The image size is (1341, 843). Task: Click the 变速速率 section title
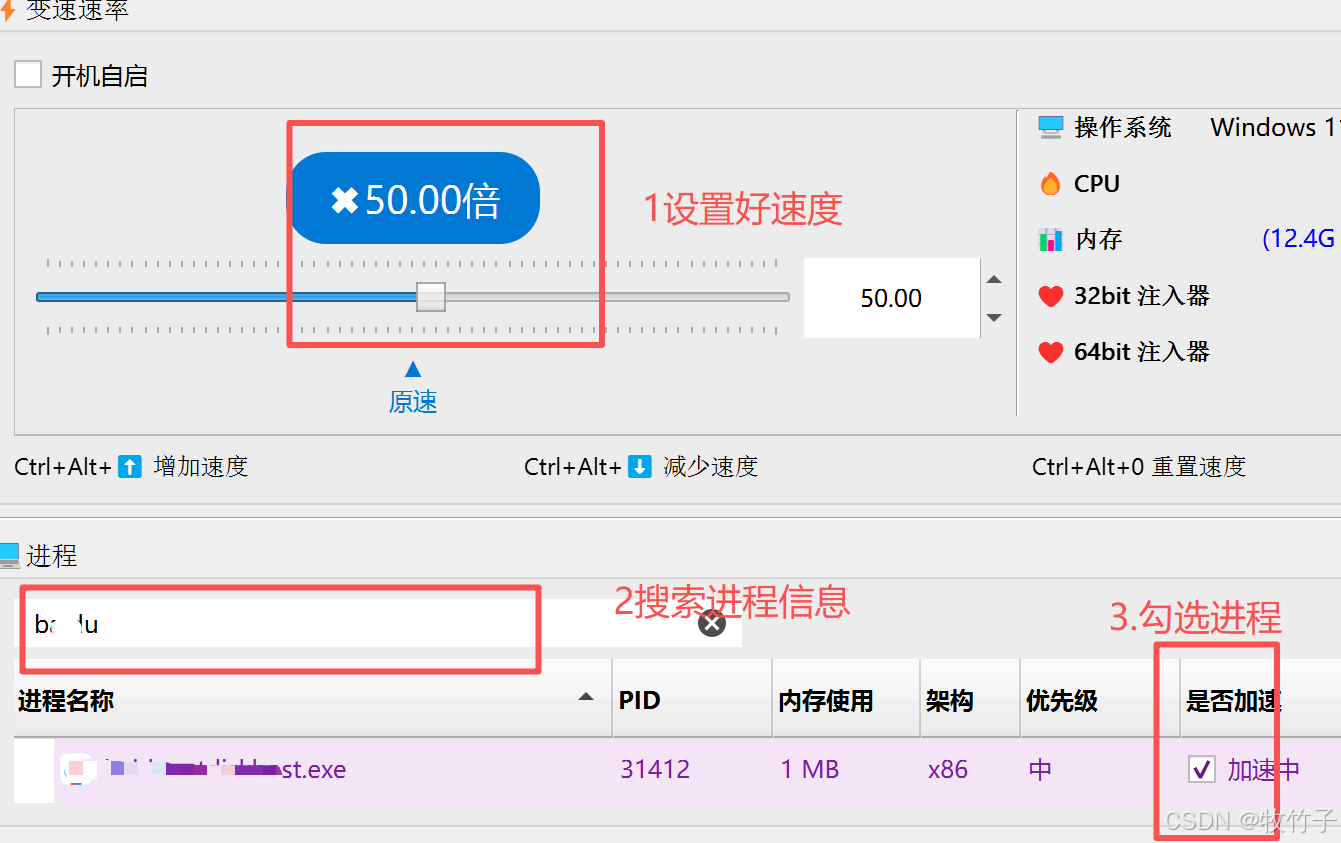click(77, 10)
